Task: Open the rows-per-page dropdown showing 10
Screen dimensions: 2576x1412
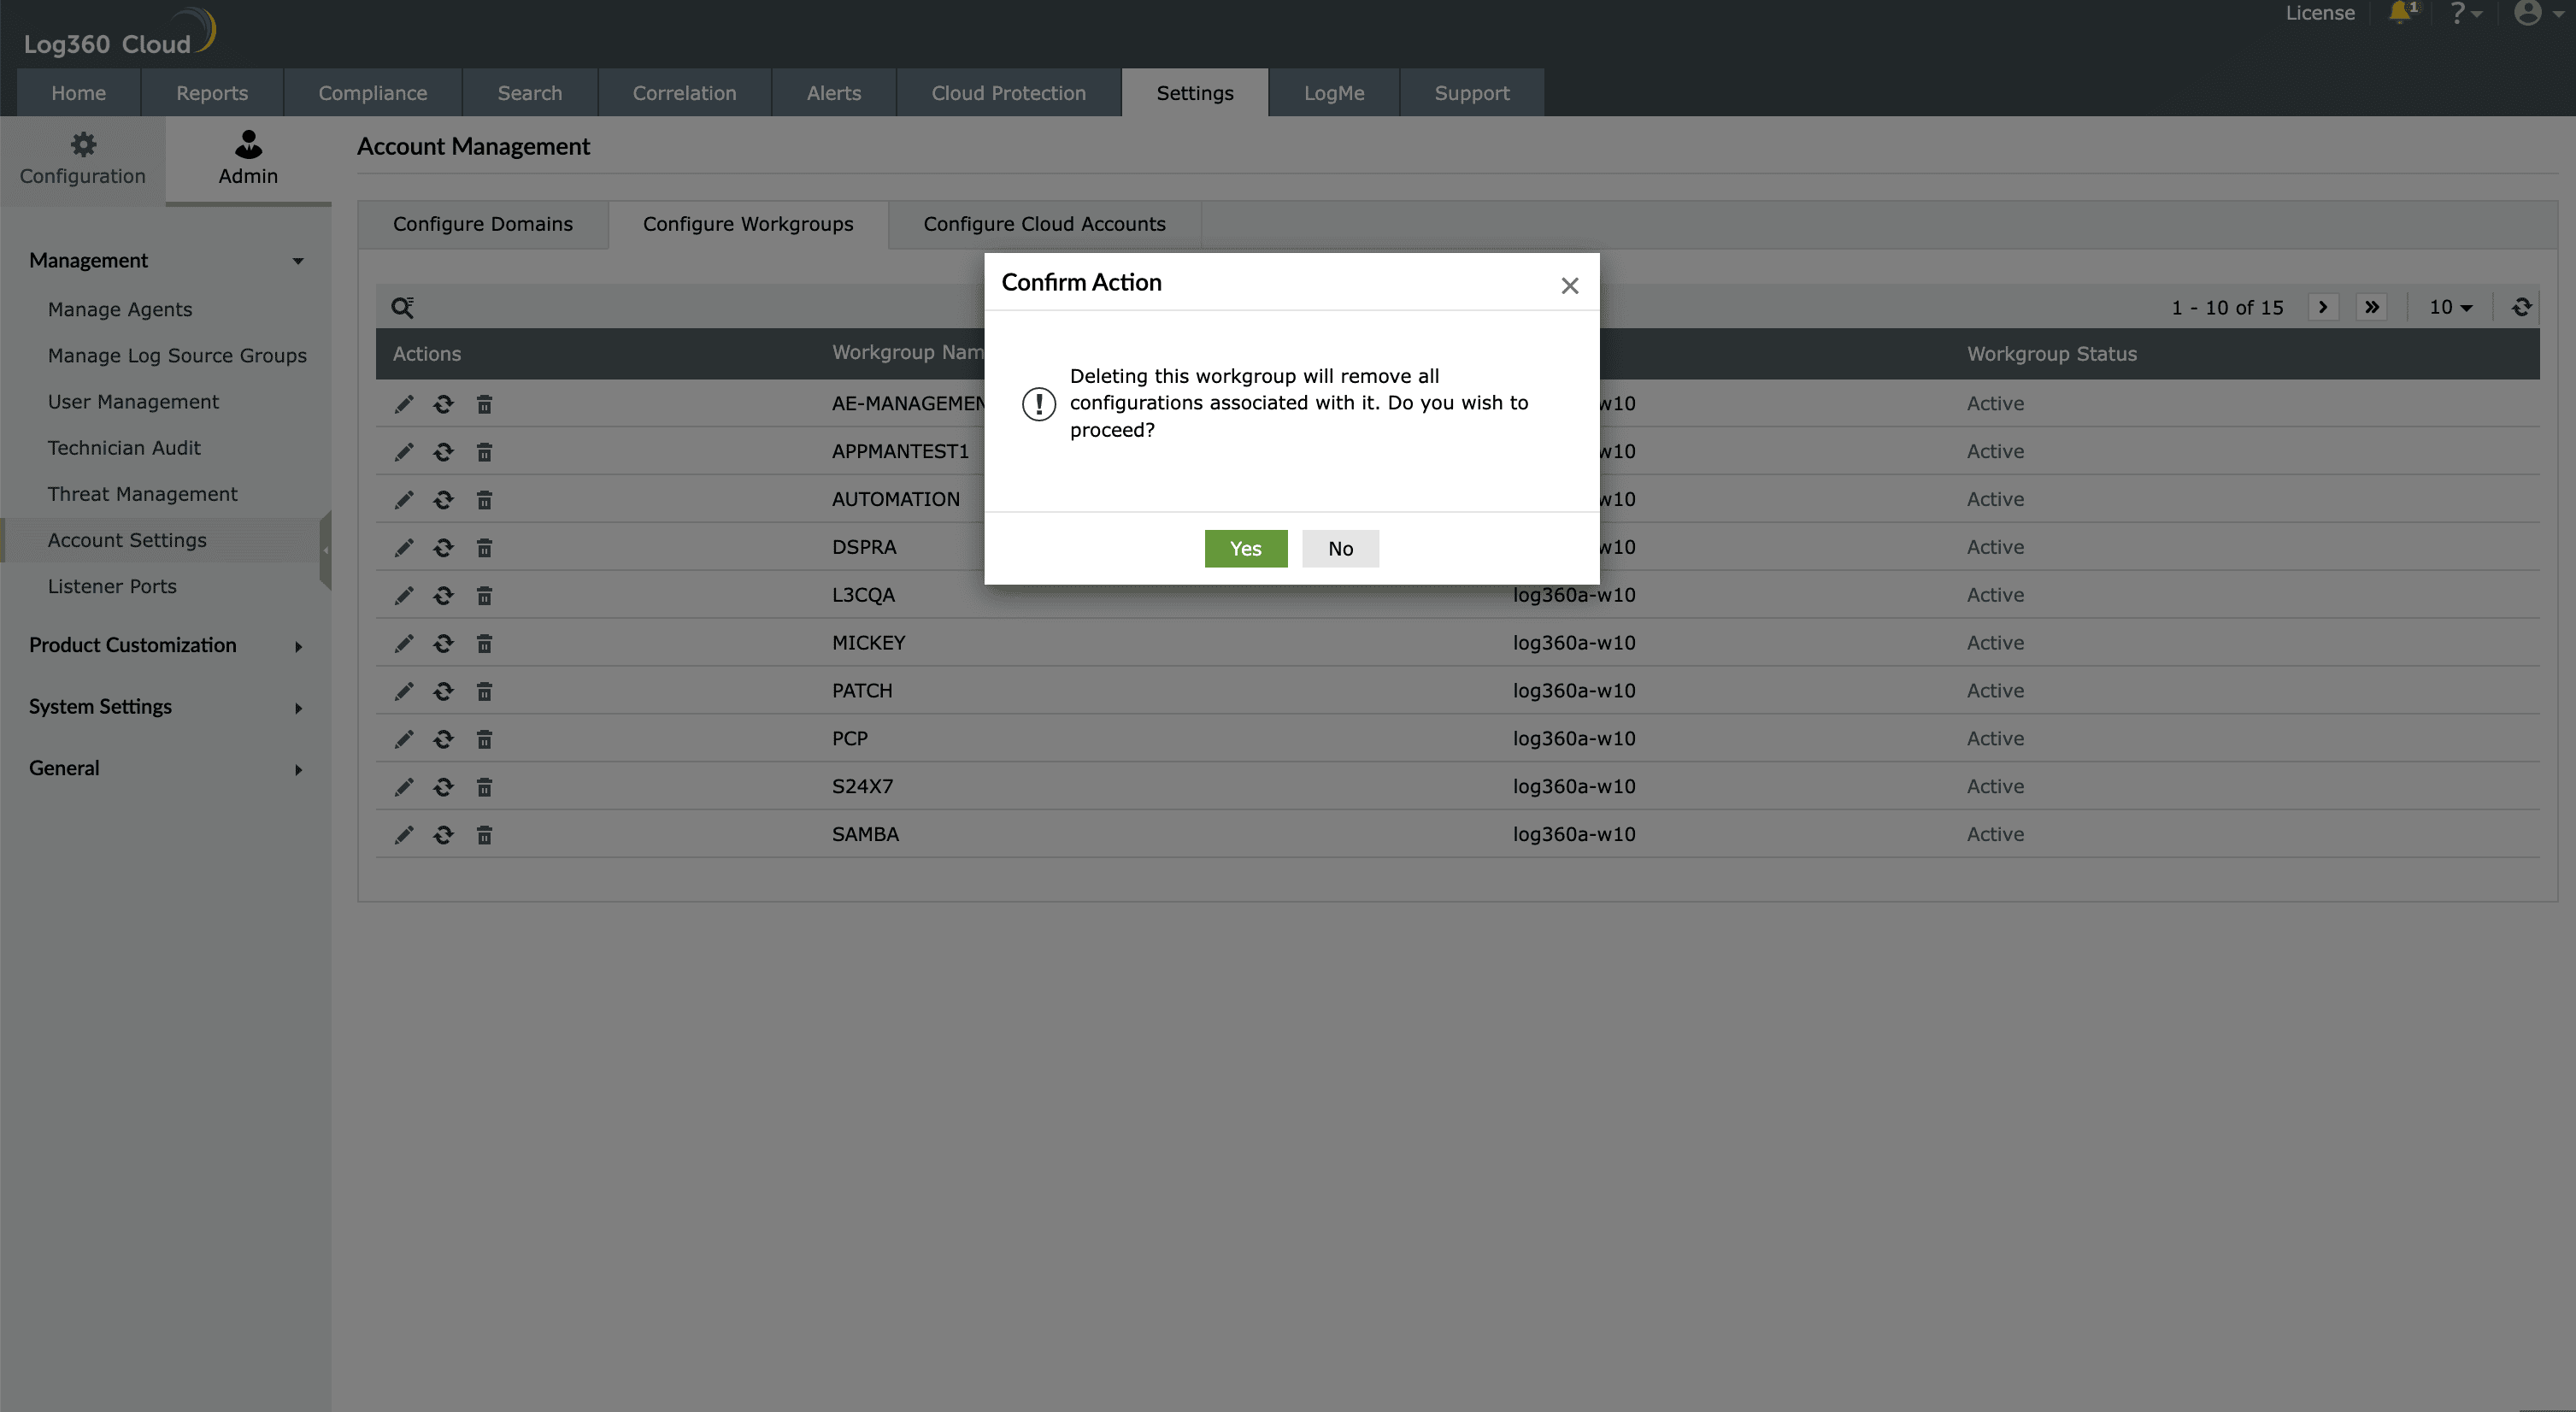Action: (x=2450, y=307)
